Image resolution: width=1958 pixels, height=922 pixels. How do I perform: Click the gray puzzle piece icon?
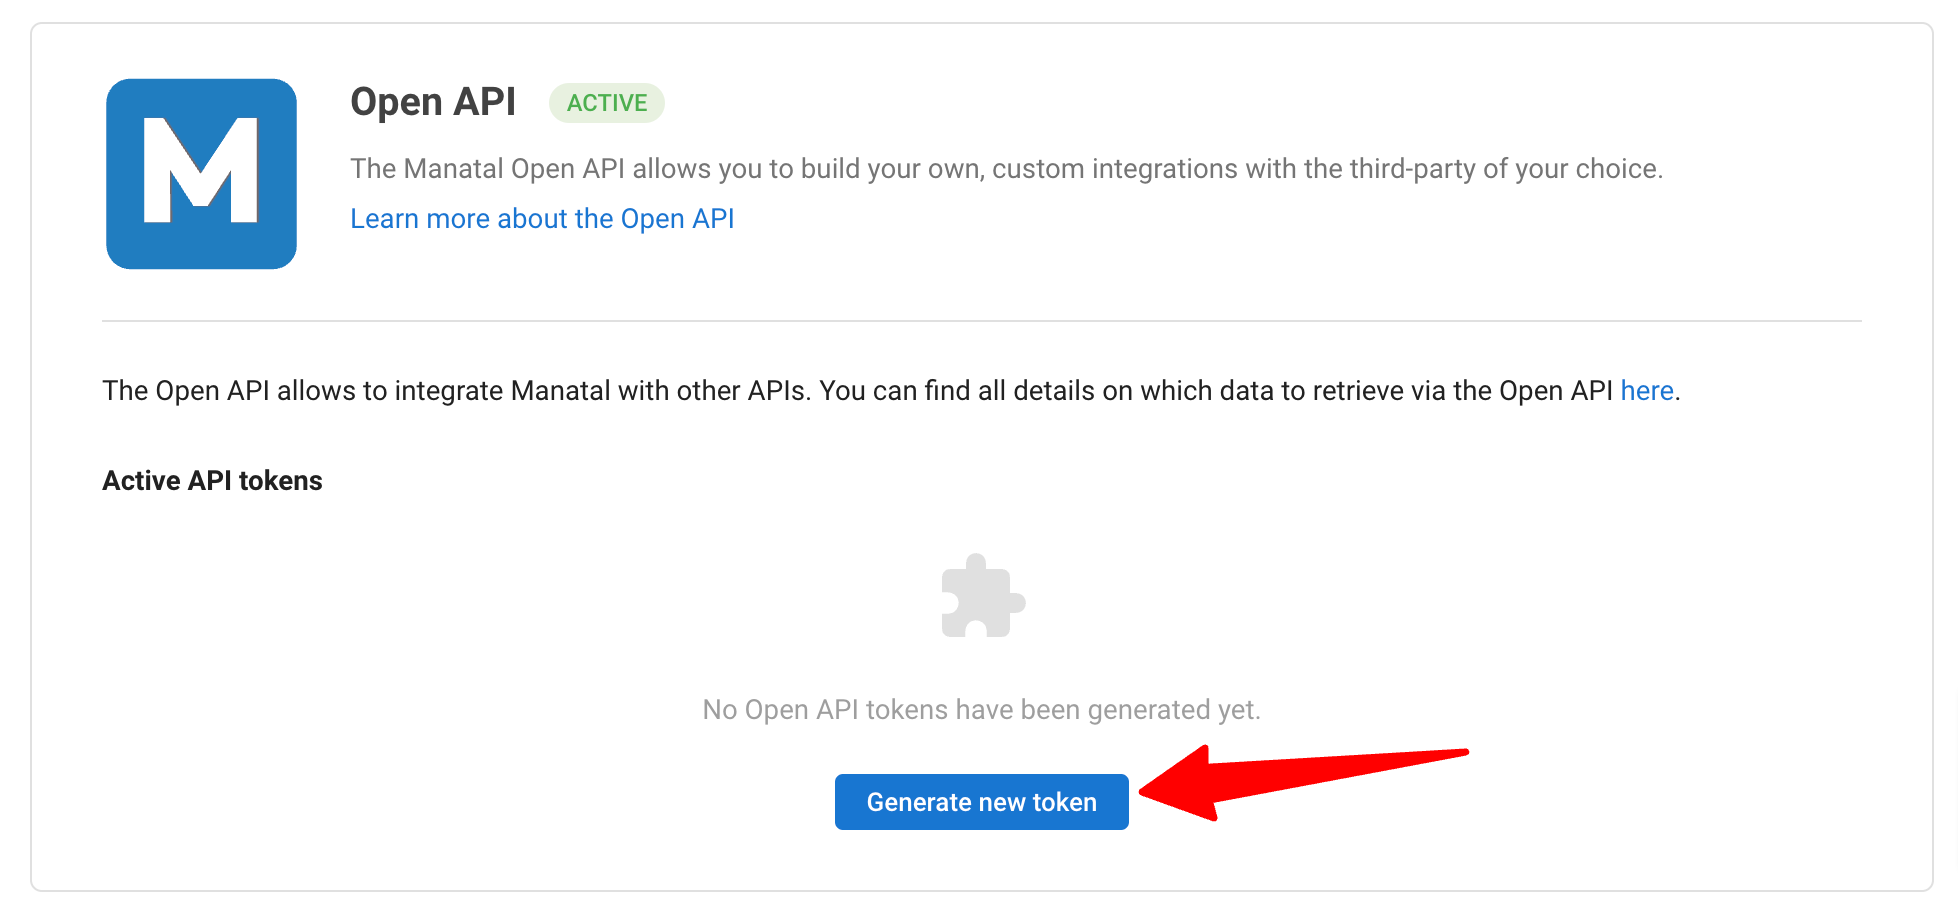[x=983, y=596]
